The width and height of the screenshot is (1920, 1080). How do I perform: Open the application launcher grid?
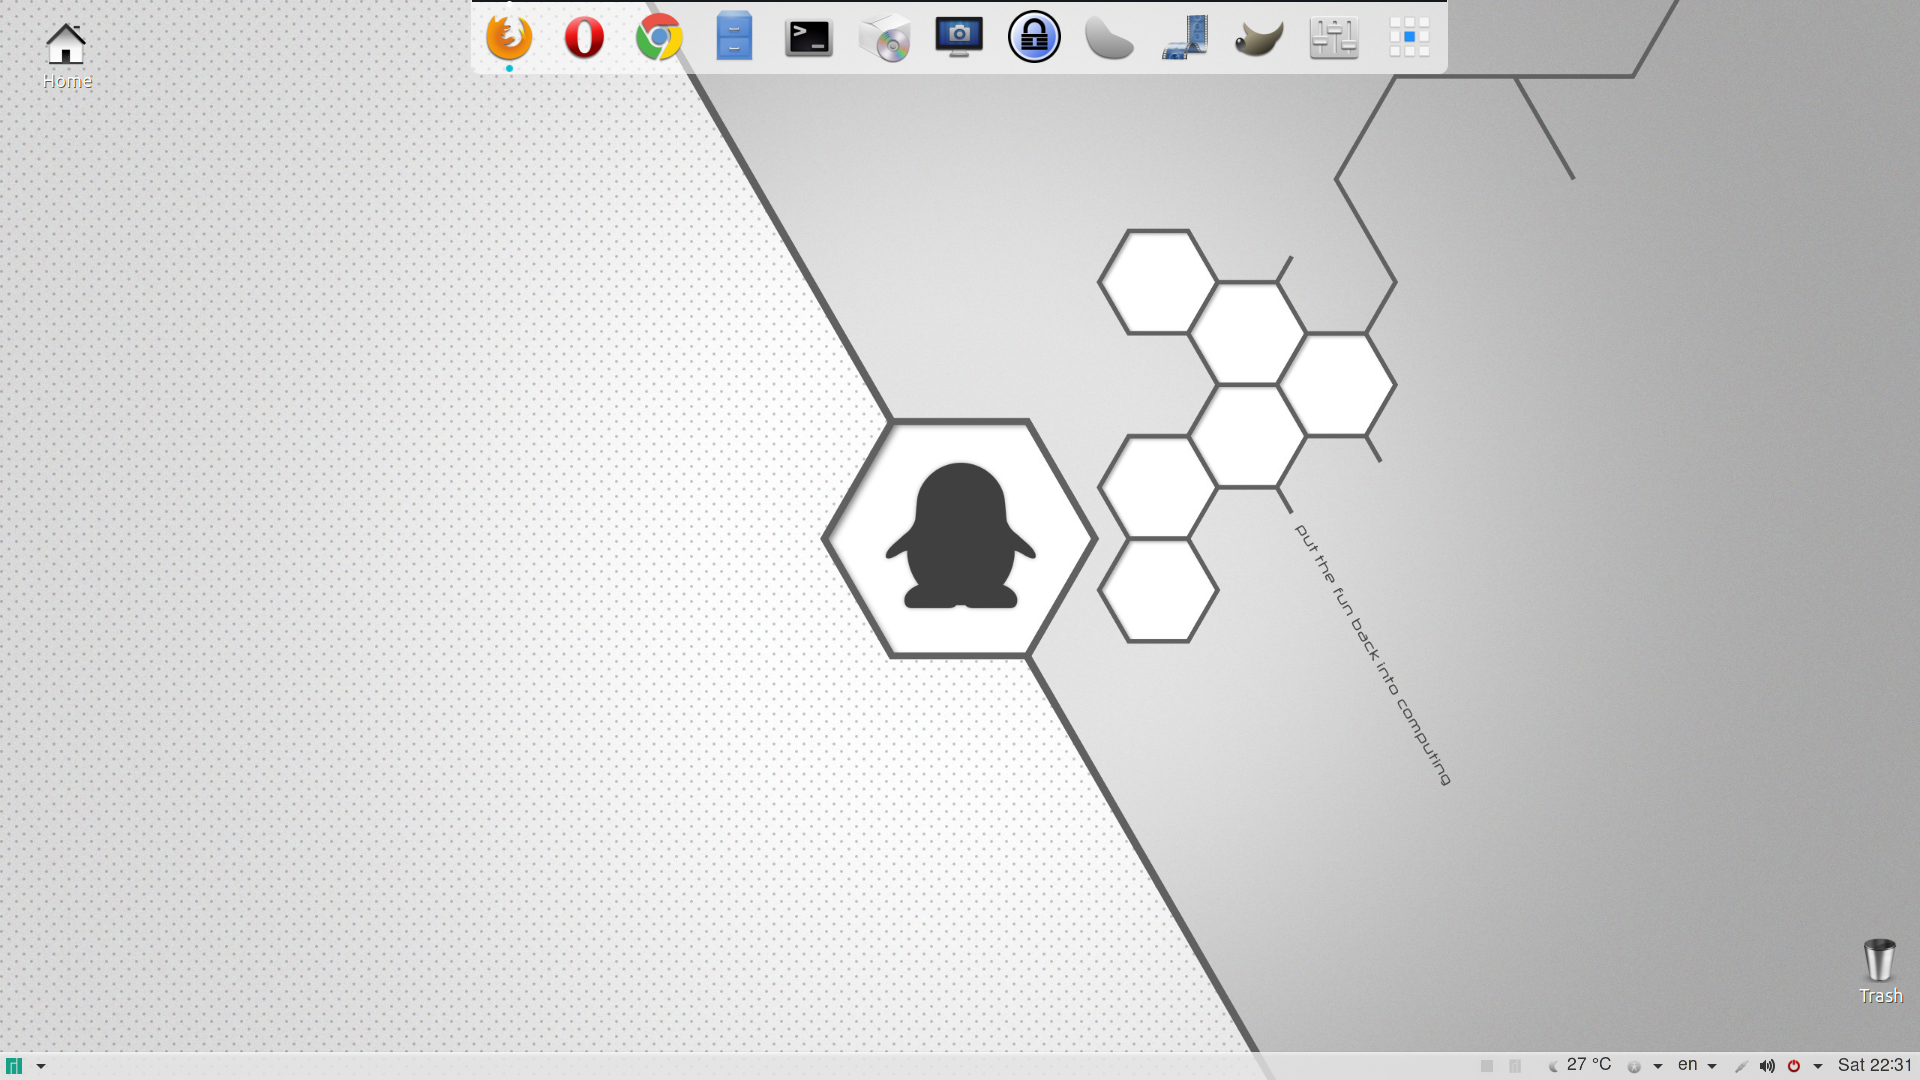1409,37
